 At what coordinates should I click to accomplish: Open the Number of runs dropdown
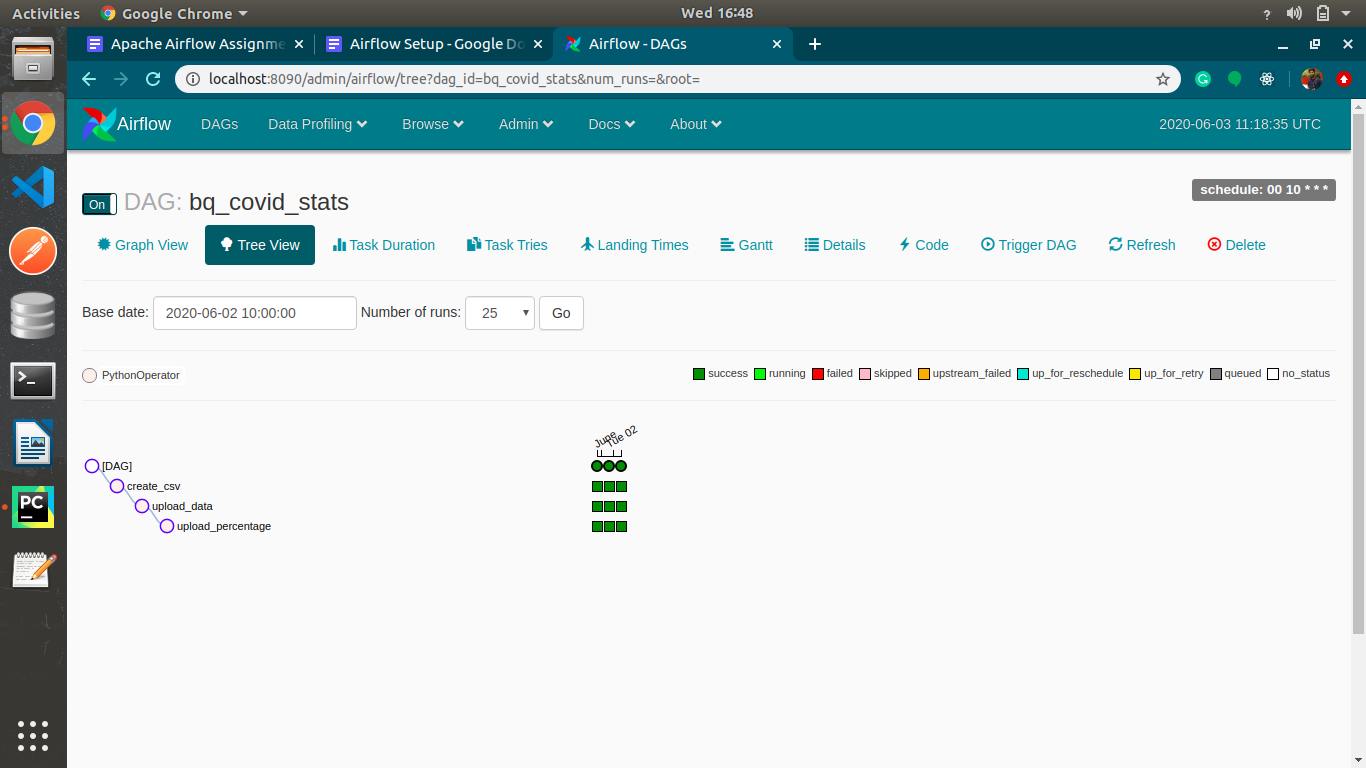click(x=500, y=313)
